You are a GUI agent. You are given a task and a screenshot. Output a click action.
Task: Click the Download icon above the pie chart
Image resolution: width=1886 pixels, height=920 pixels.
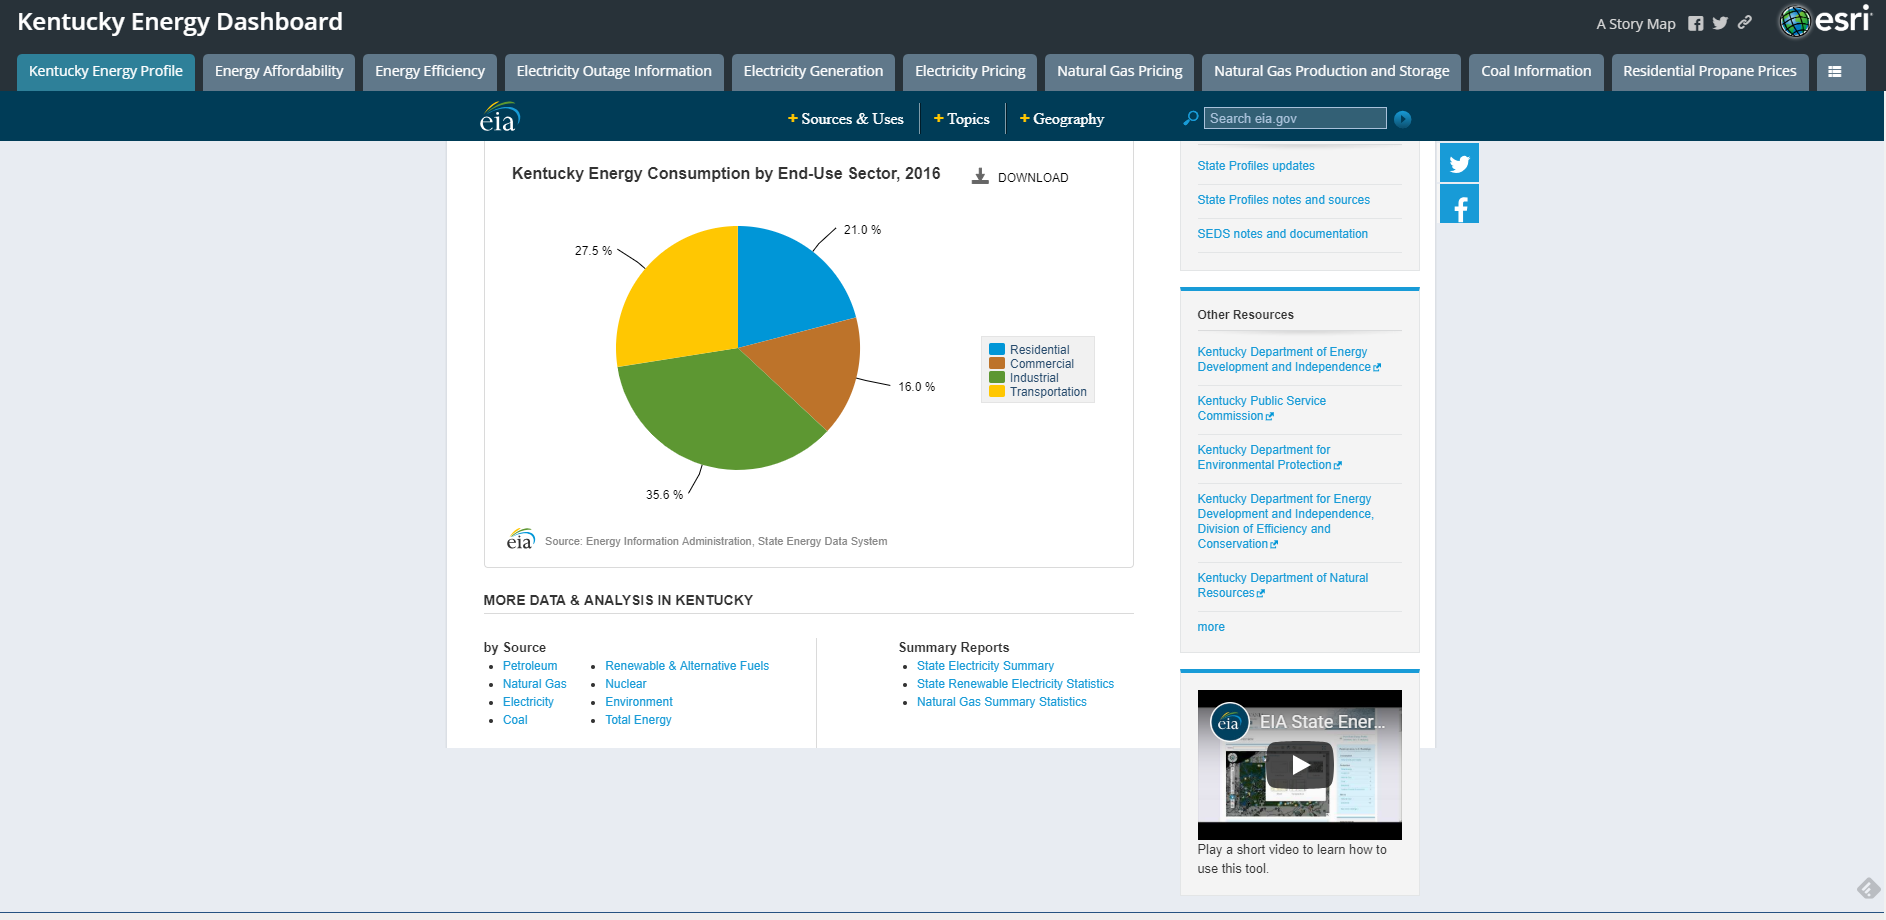980,175
